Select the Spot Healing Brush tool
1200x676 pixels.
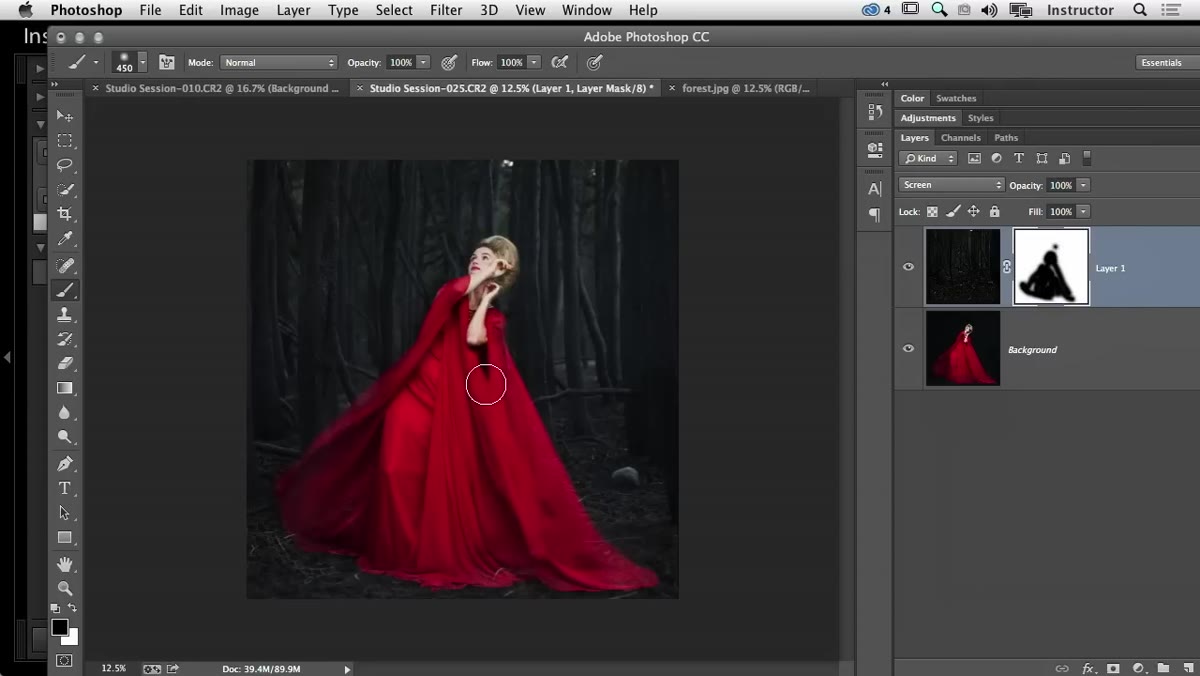[65, 266]
